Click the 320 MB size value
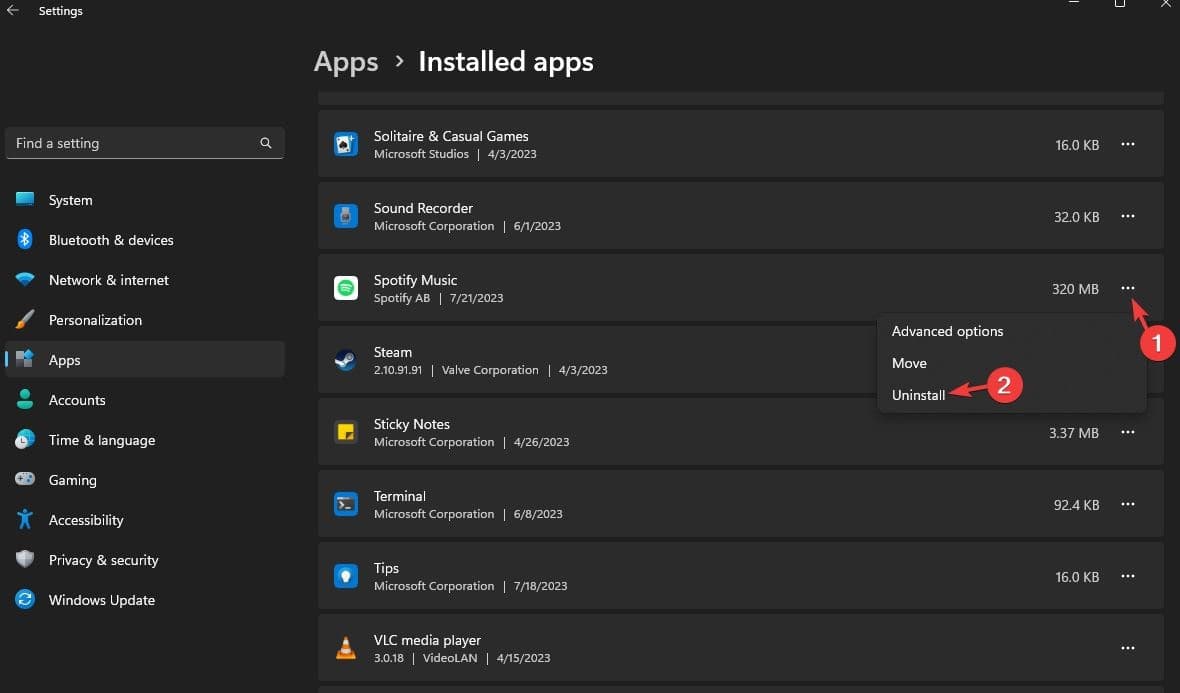 click(1075, 289)
